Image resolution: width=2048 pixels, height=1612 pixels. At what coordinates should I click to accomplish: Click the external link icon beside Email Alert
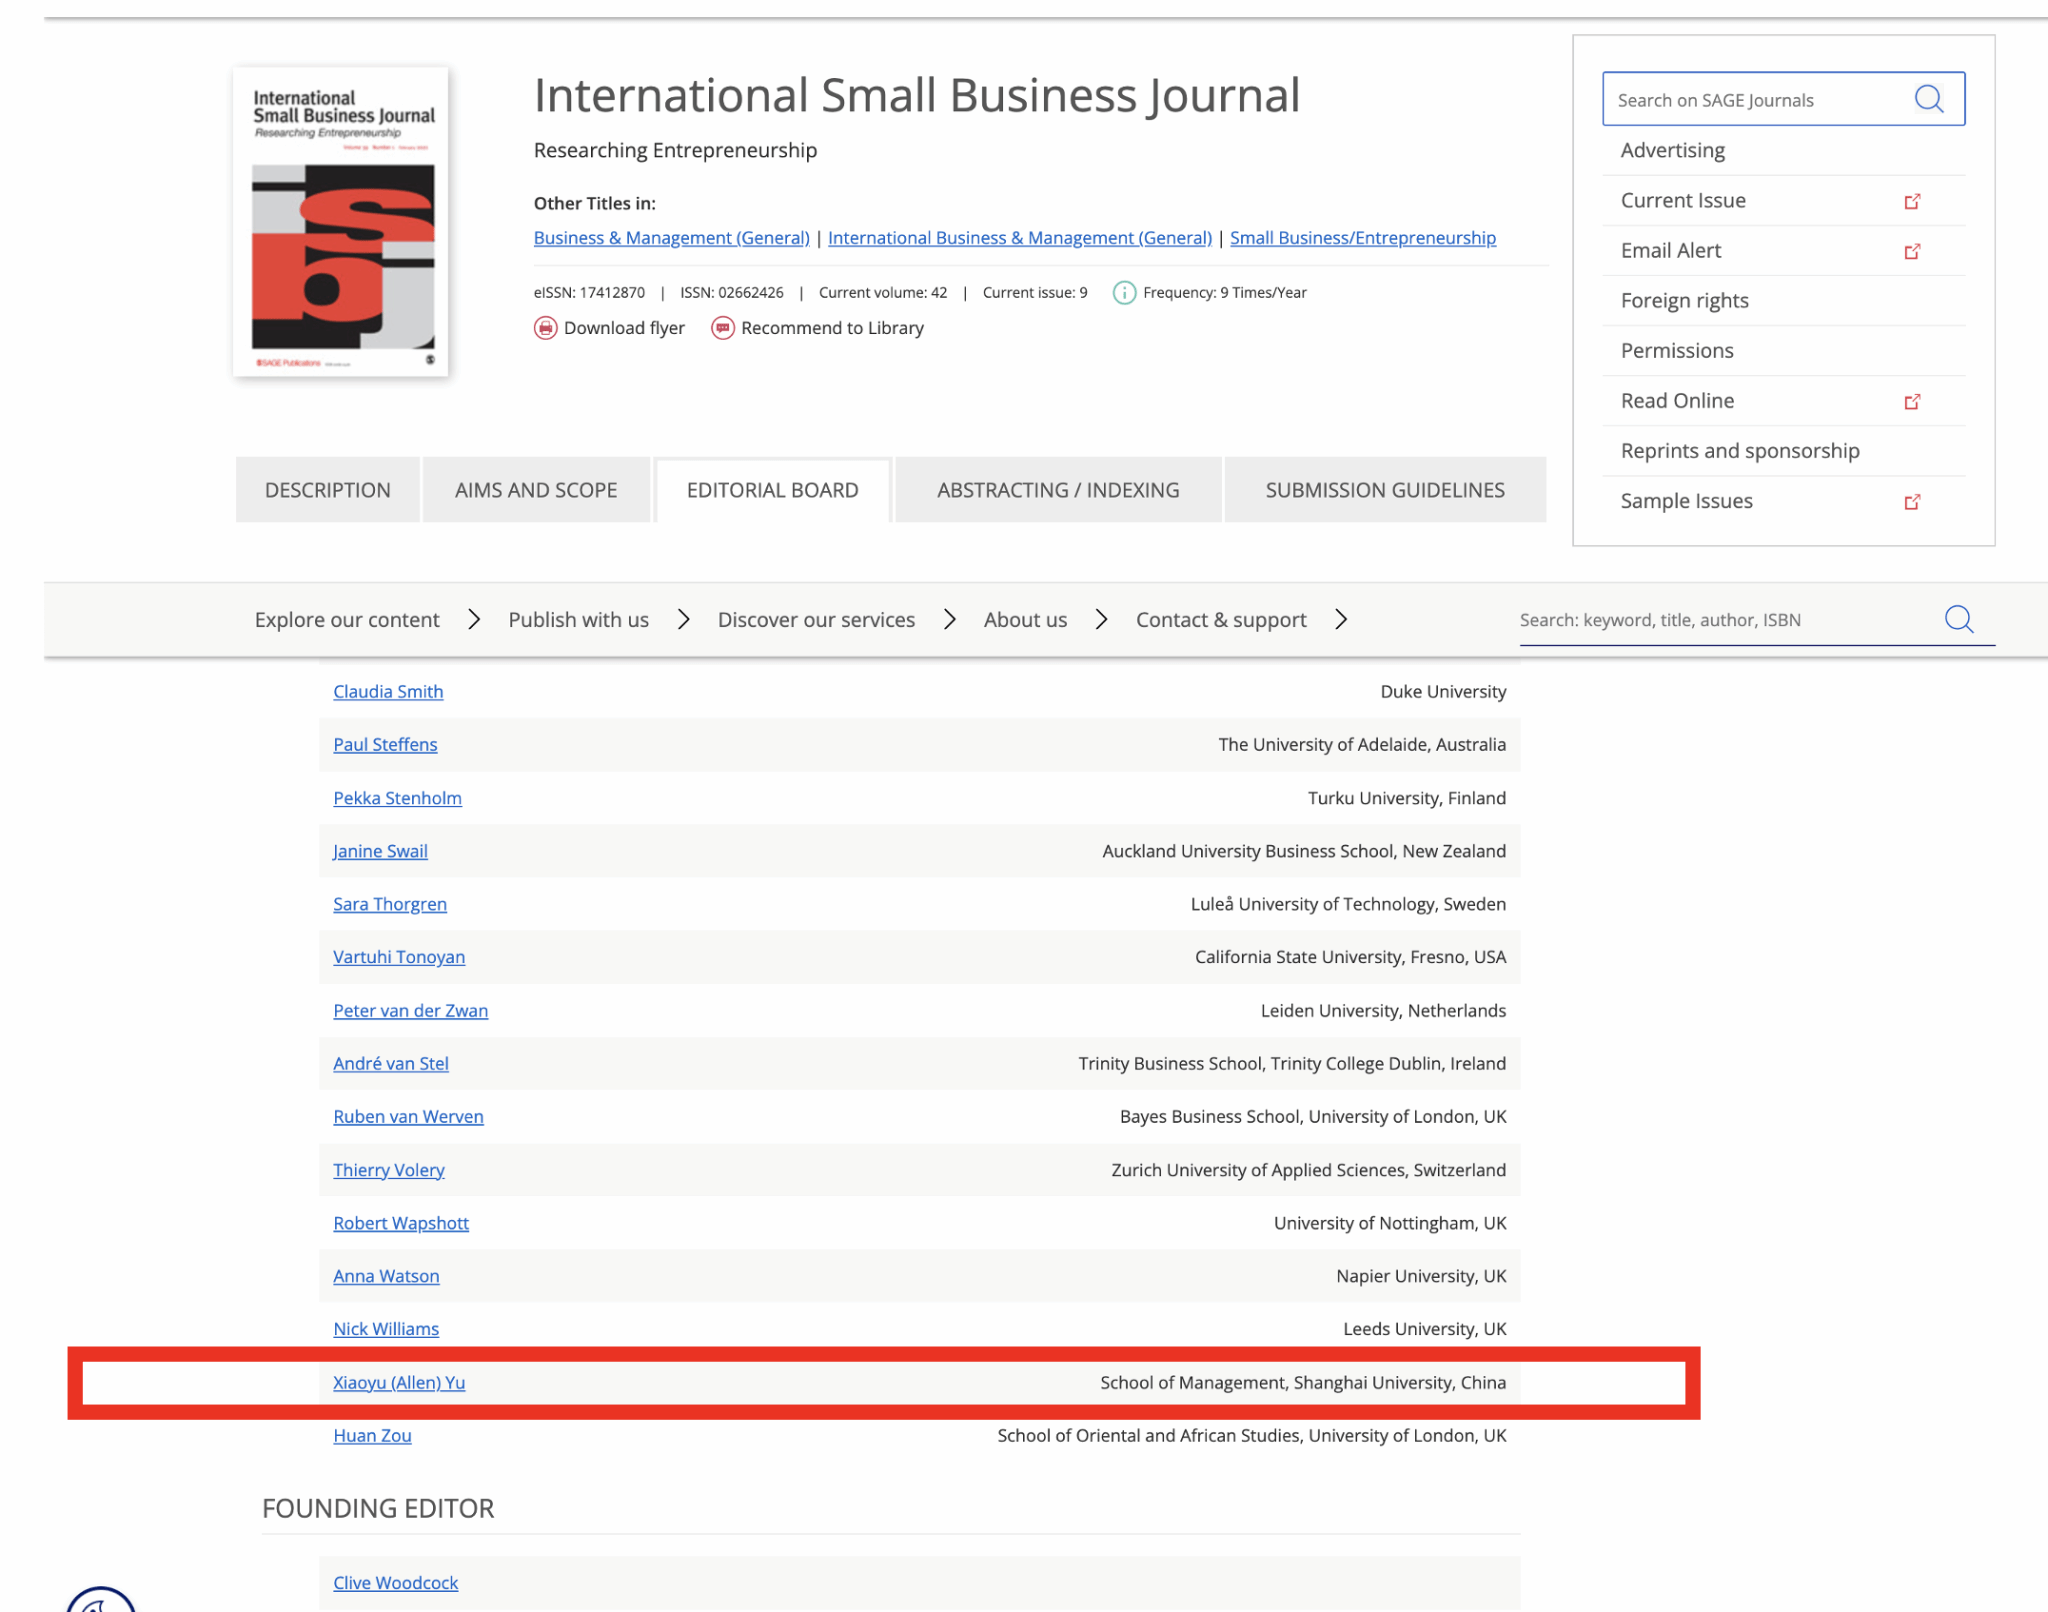click(1912, 251)
